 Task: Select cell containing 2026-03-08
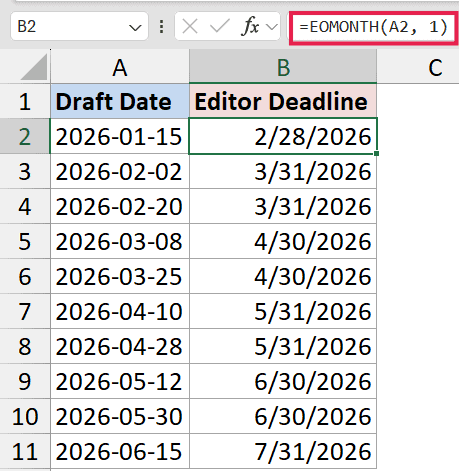pos(120,241)
